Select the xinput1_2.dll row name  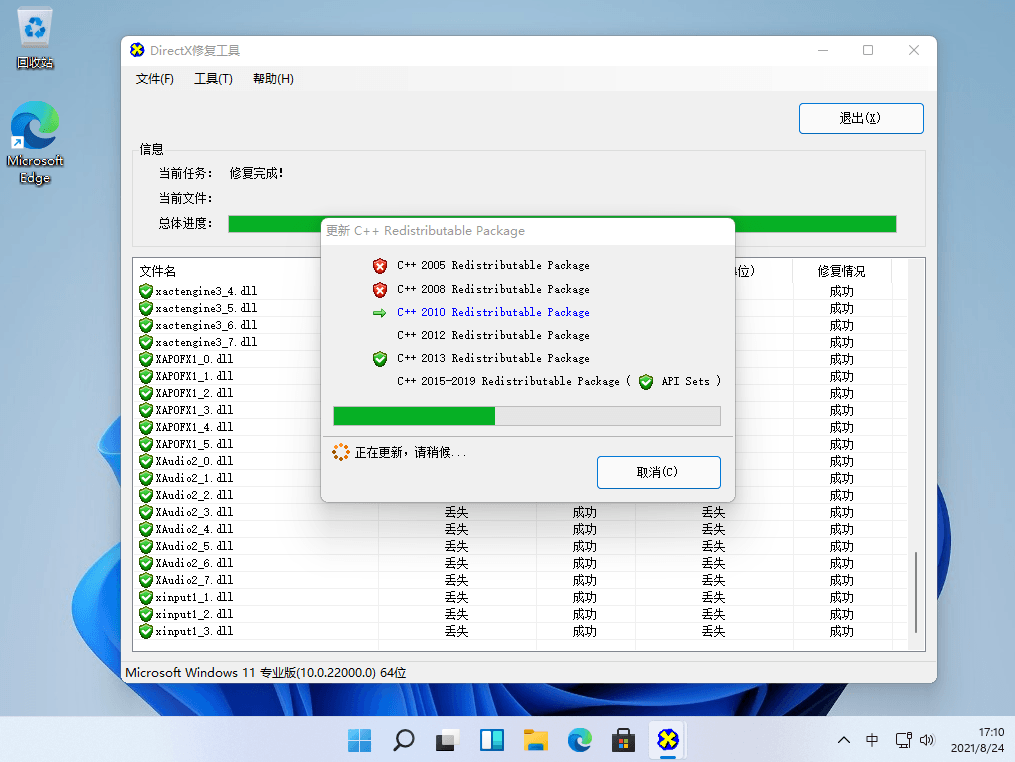(194, 614)
